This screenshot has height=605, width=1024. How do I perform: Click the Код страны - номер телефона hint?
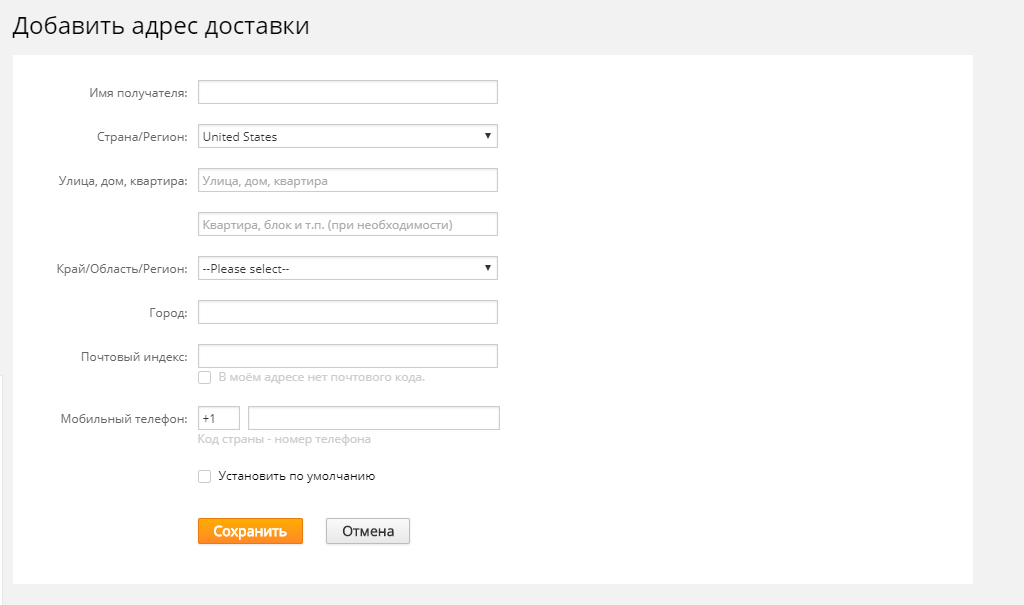tap(284, 439)
